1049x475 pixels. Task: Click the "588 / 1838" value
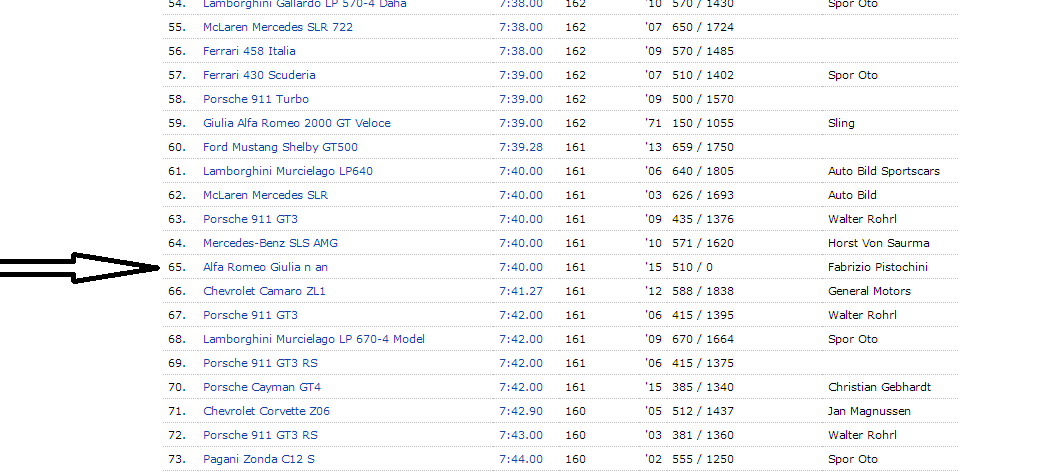pyautogui.click(x=702, y=292)
